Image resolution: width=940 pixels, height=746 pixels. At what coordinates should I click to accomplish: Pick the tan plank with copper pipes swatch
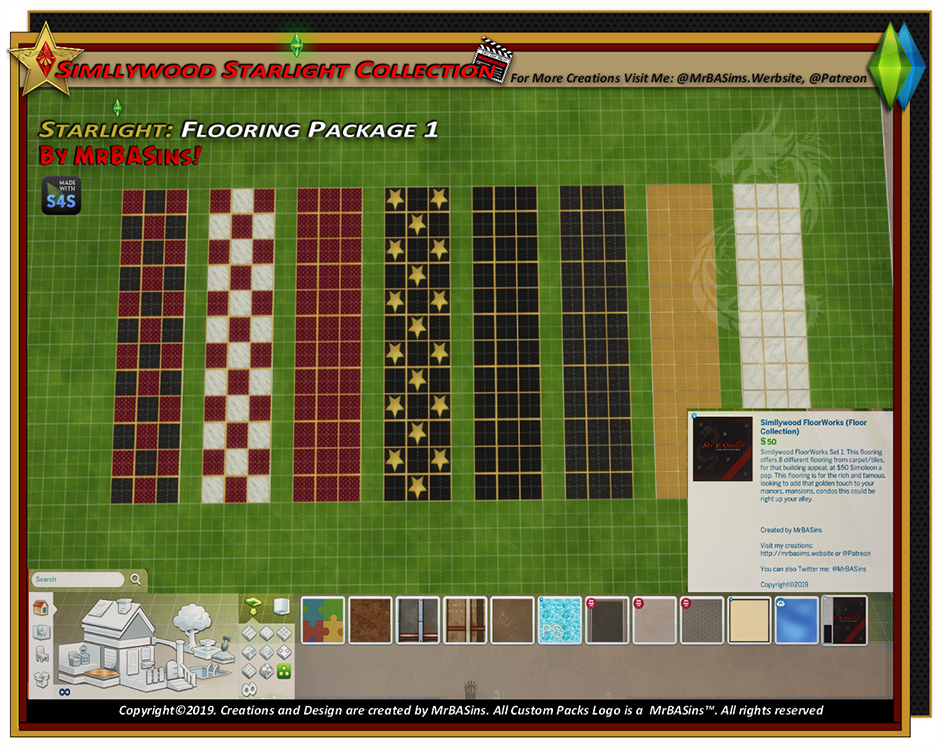pos(465,620)
